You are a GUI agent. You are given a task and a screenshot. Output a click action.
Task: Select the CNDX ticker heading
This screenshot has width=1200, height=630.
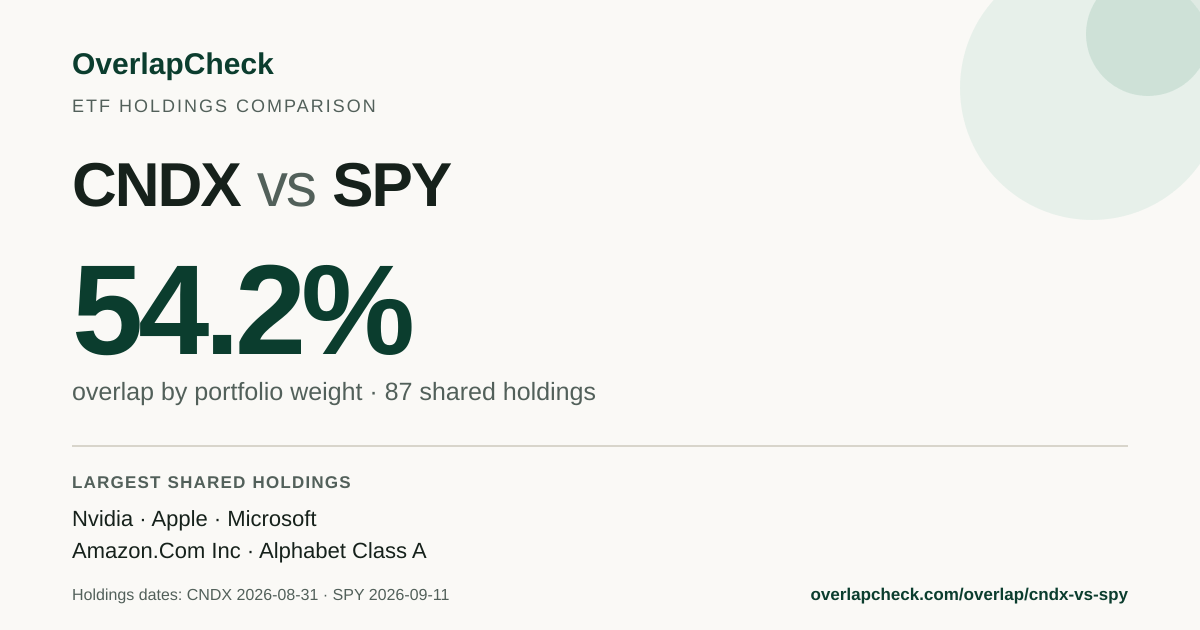[156, 186]
